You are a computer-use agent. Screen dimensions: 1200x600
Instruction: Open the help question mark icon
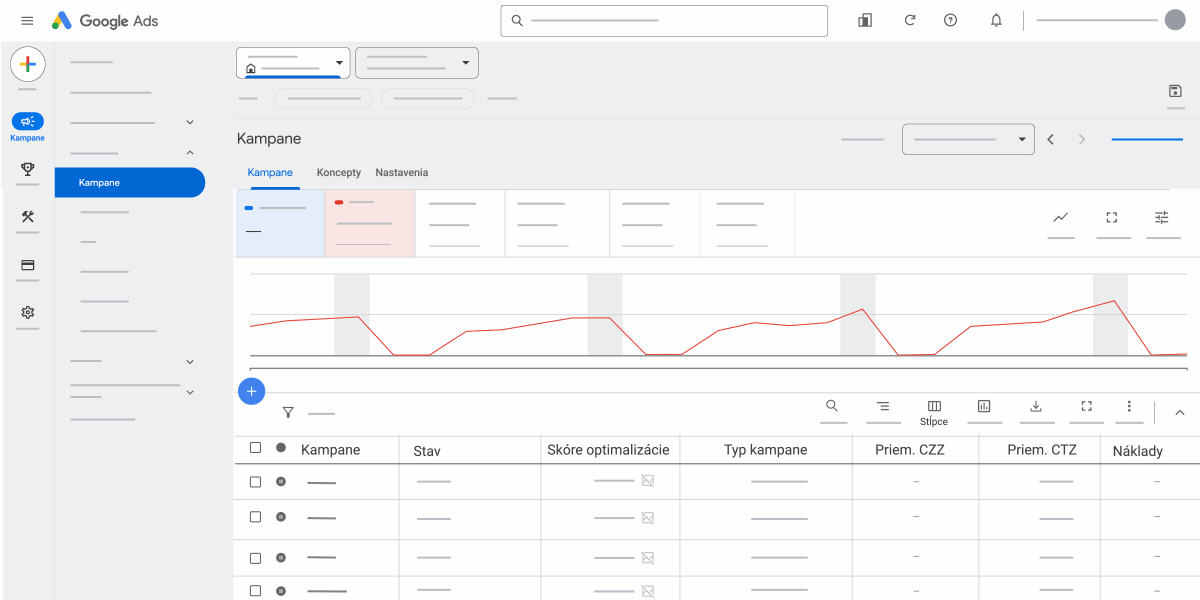(951, 20)
